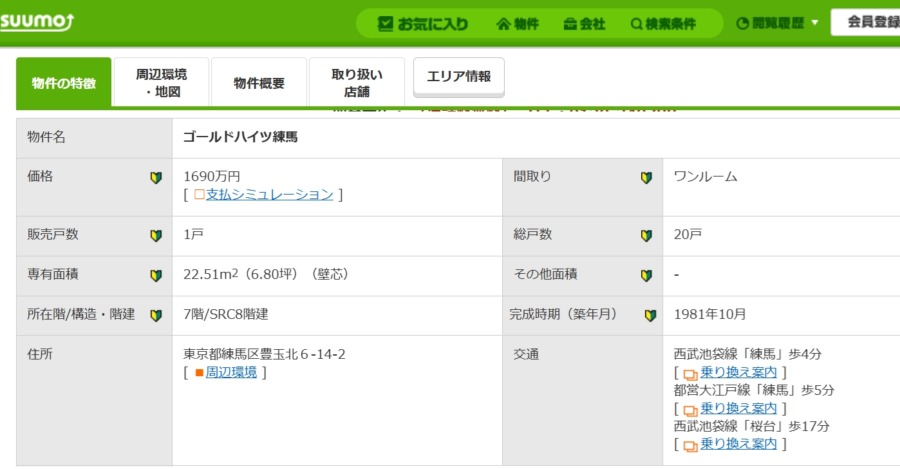Open saved companies (会社) in header
Screen dimensions: 900x469
coord(584,24)
